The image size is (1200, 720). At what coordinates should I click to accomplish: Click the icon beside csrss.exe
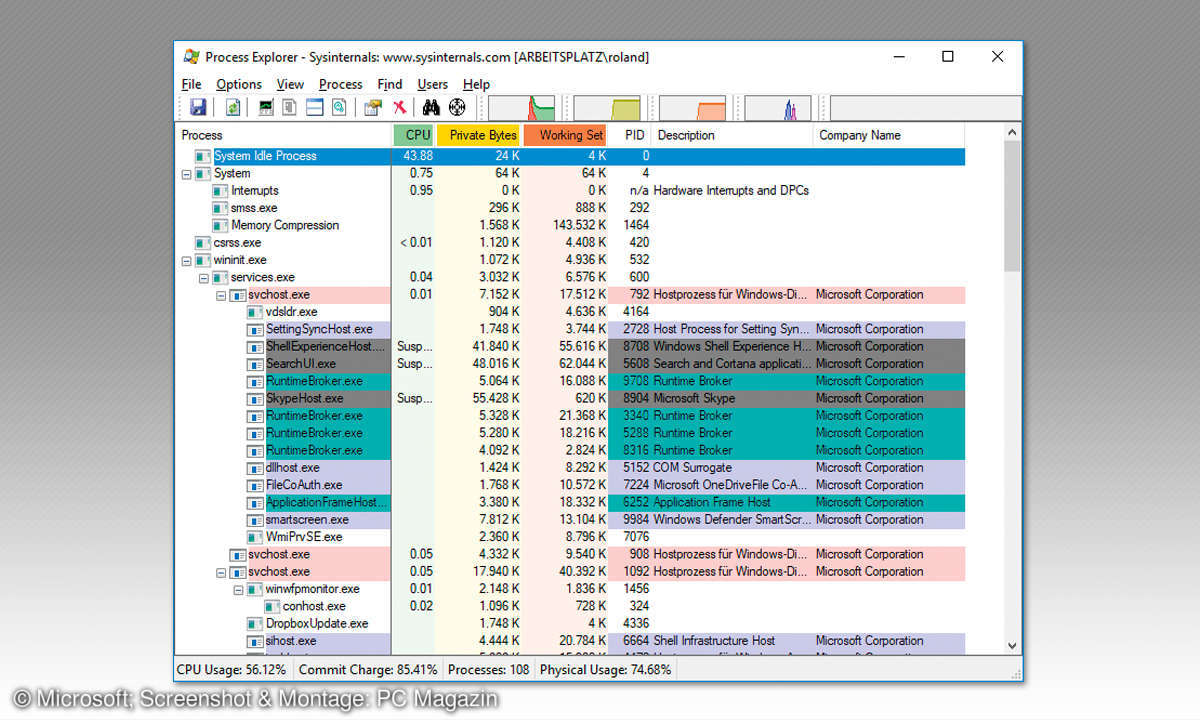[204, 243]
